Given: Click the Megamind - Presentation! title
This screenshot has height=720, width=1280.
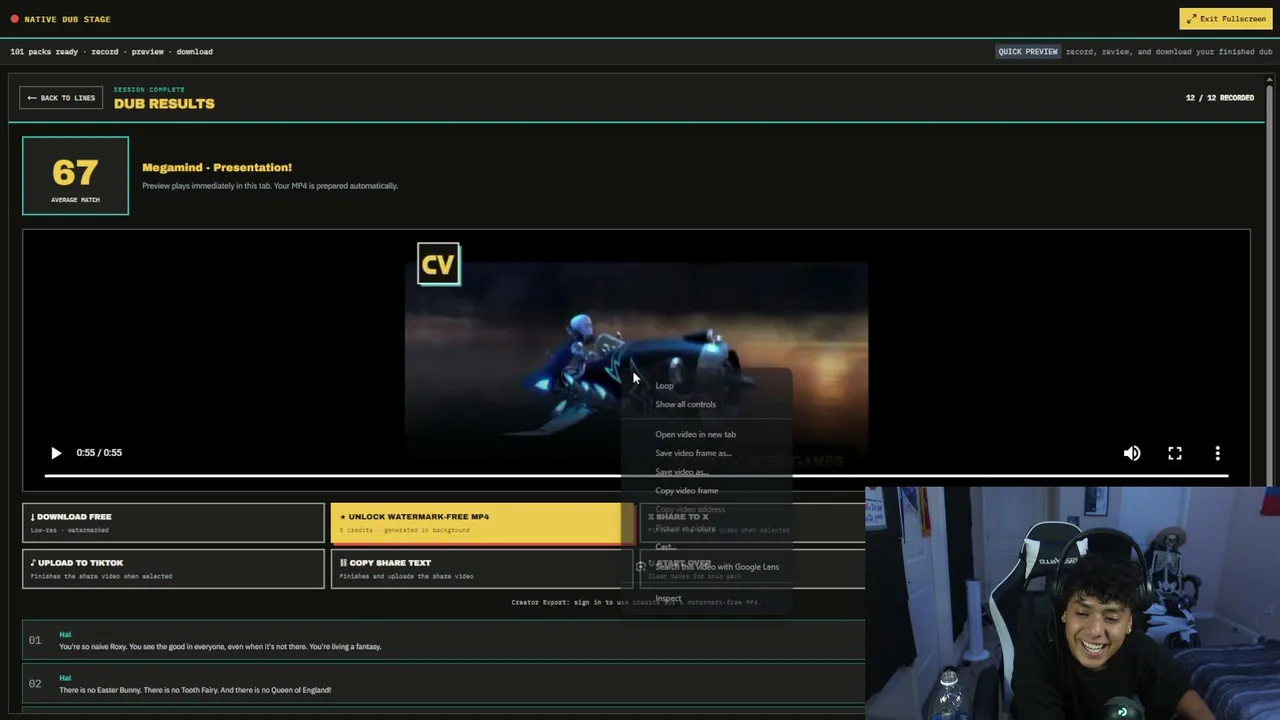Looking at the screenshot, I should click(217, 168).
